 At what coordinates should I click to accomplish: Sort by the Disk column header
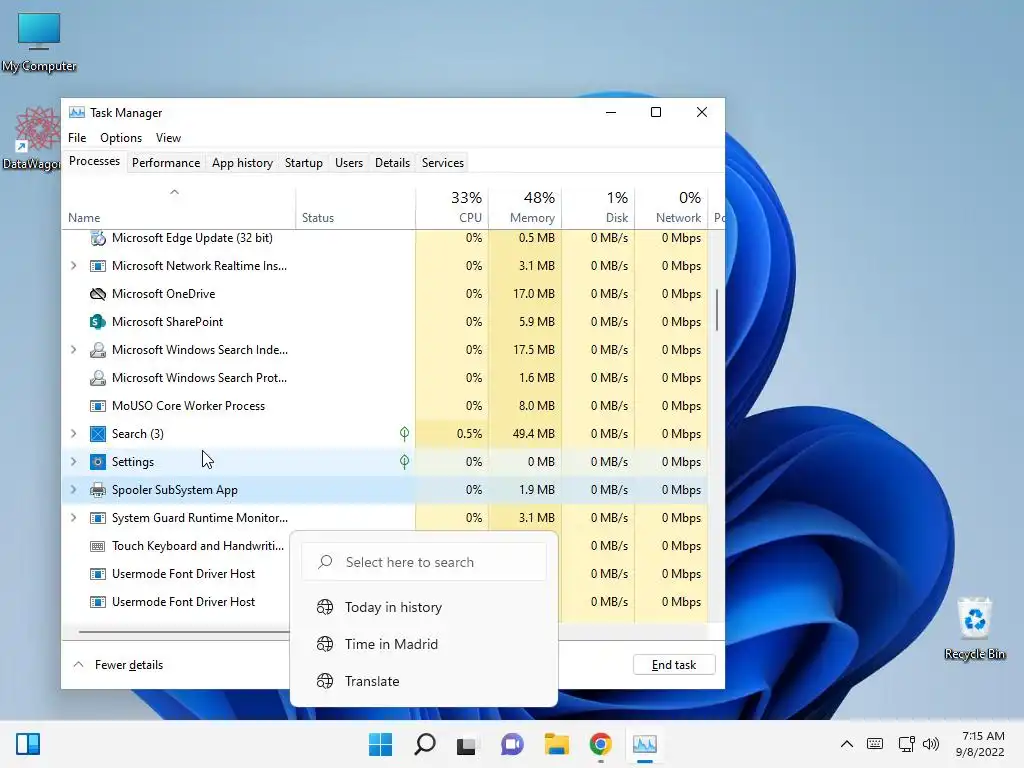click(x=598, y=207)
